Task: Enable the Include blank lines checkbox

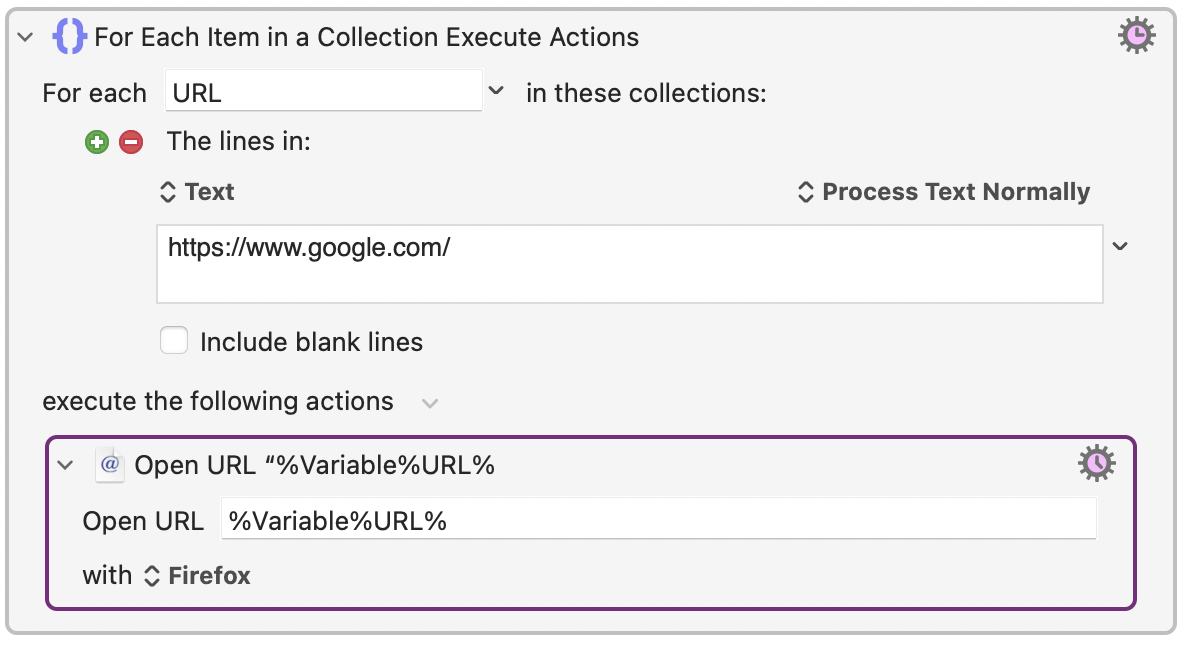Action: click(x=175, y=342)
